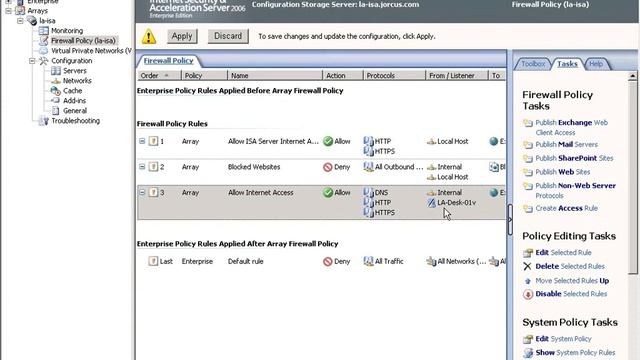Collapse rule 2 Blocked Websites expander
Viewport: 640px width, 360px height.
coord(142,167)
